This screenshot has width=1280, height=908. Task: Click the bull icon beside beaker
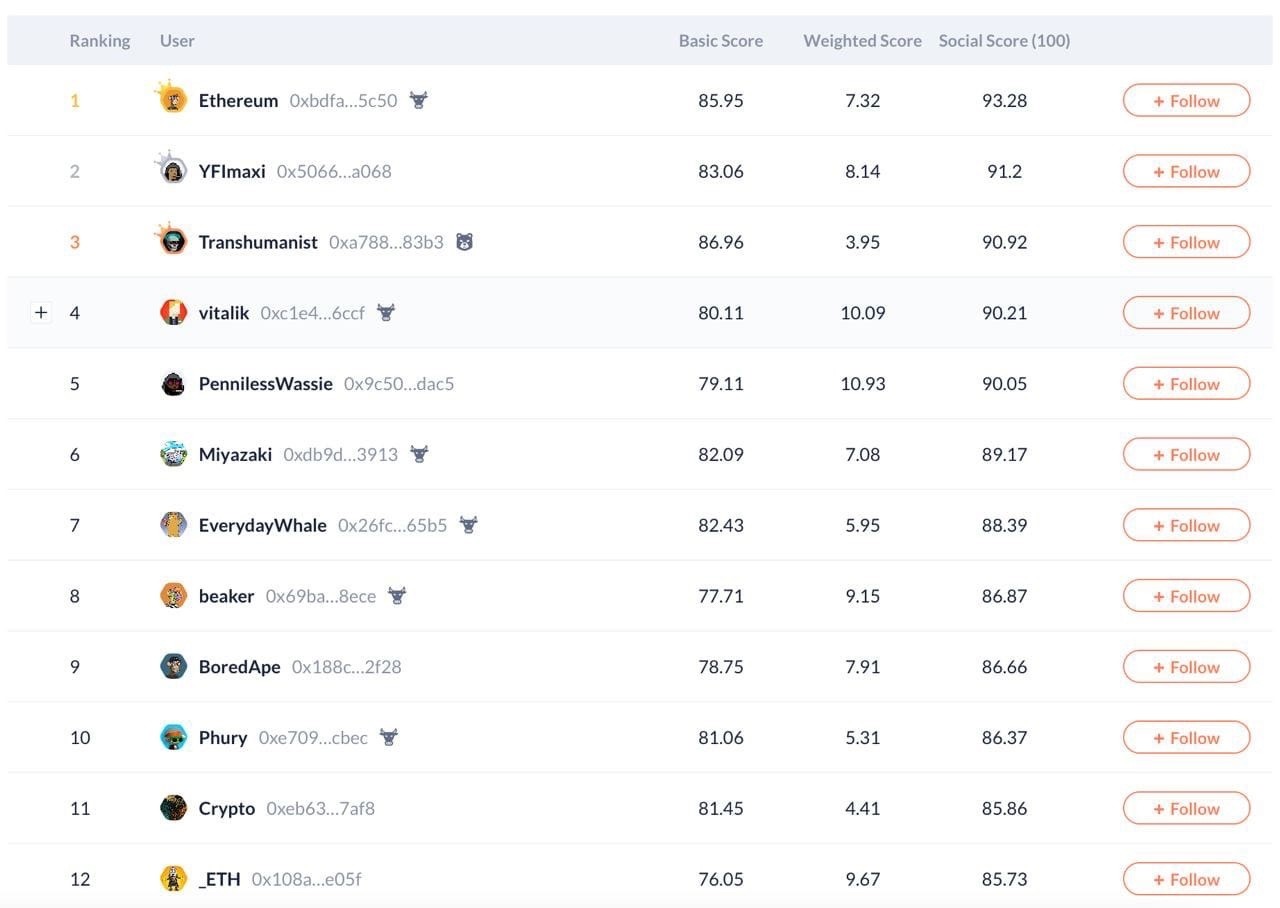[x=397, y=596]
